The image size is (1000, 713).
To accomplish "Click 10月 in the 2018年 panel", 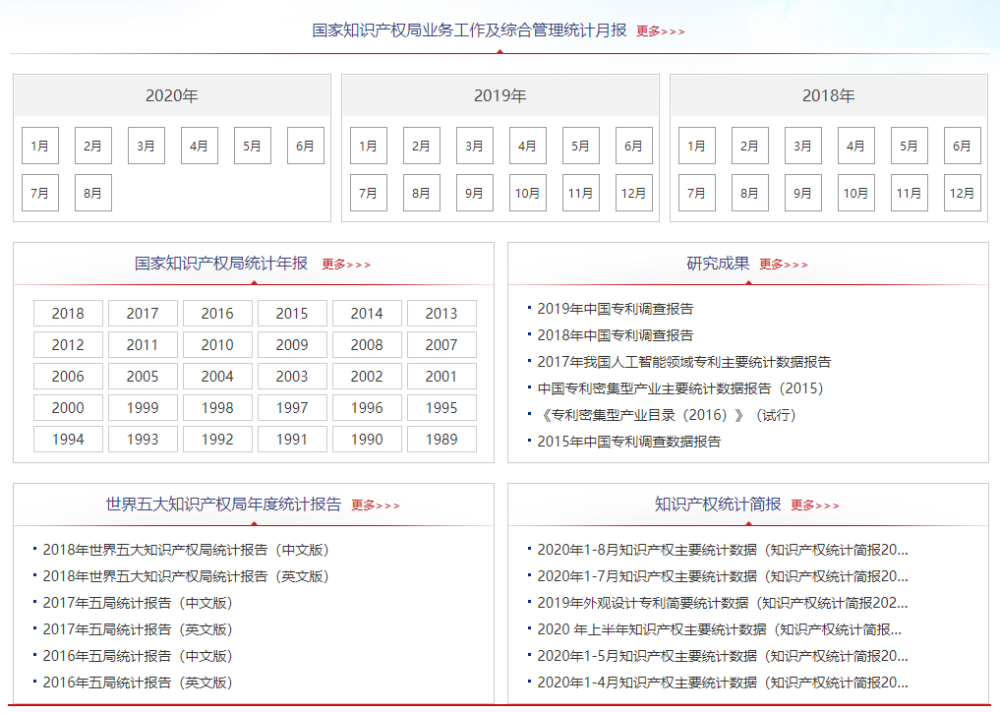I will pos(855,193).
